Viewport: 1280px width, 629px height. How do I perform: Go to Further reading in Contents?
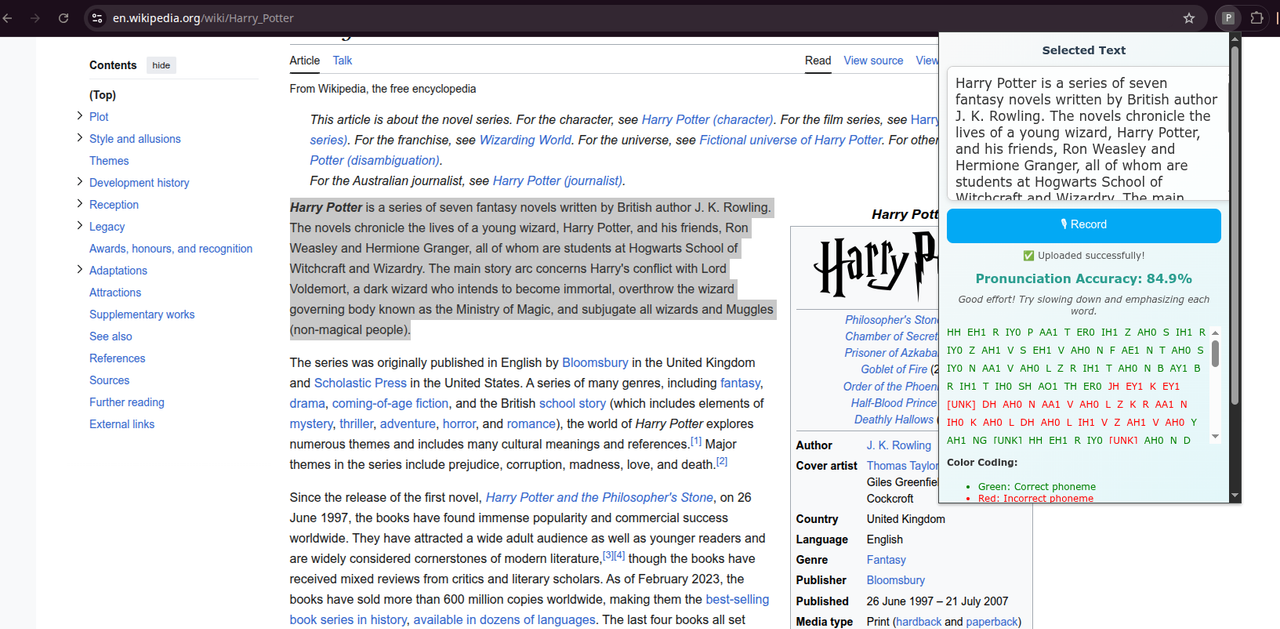[x=127, y=403]
